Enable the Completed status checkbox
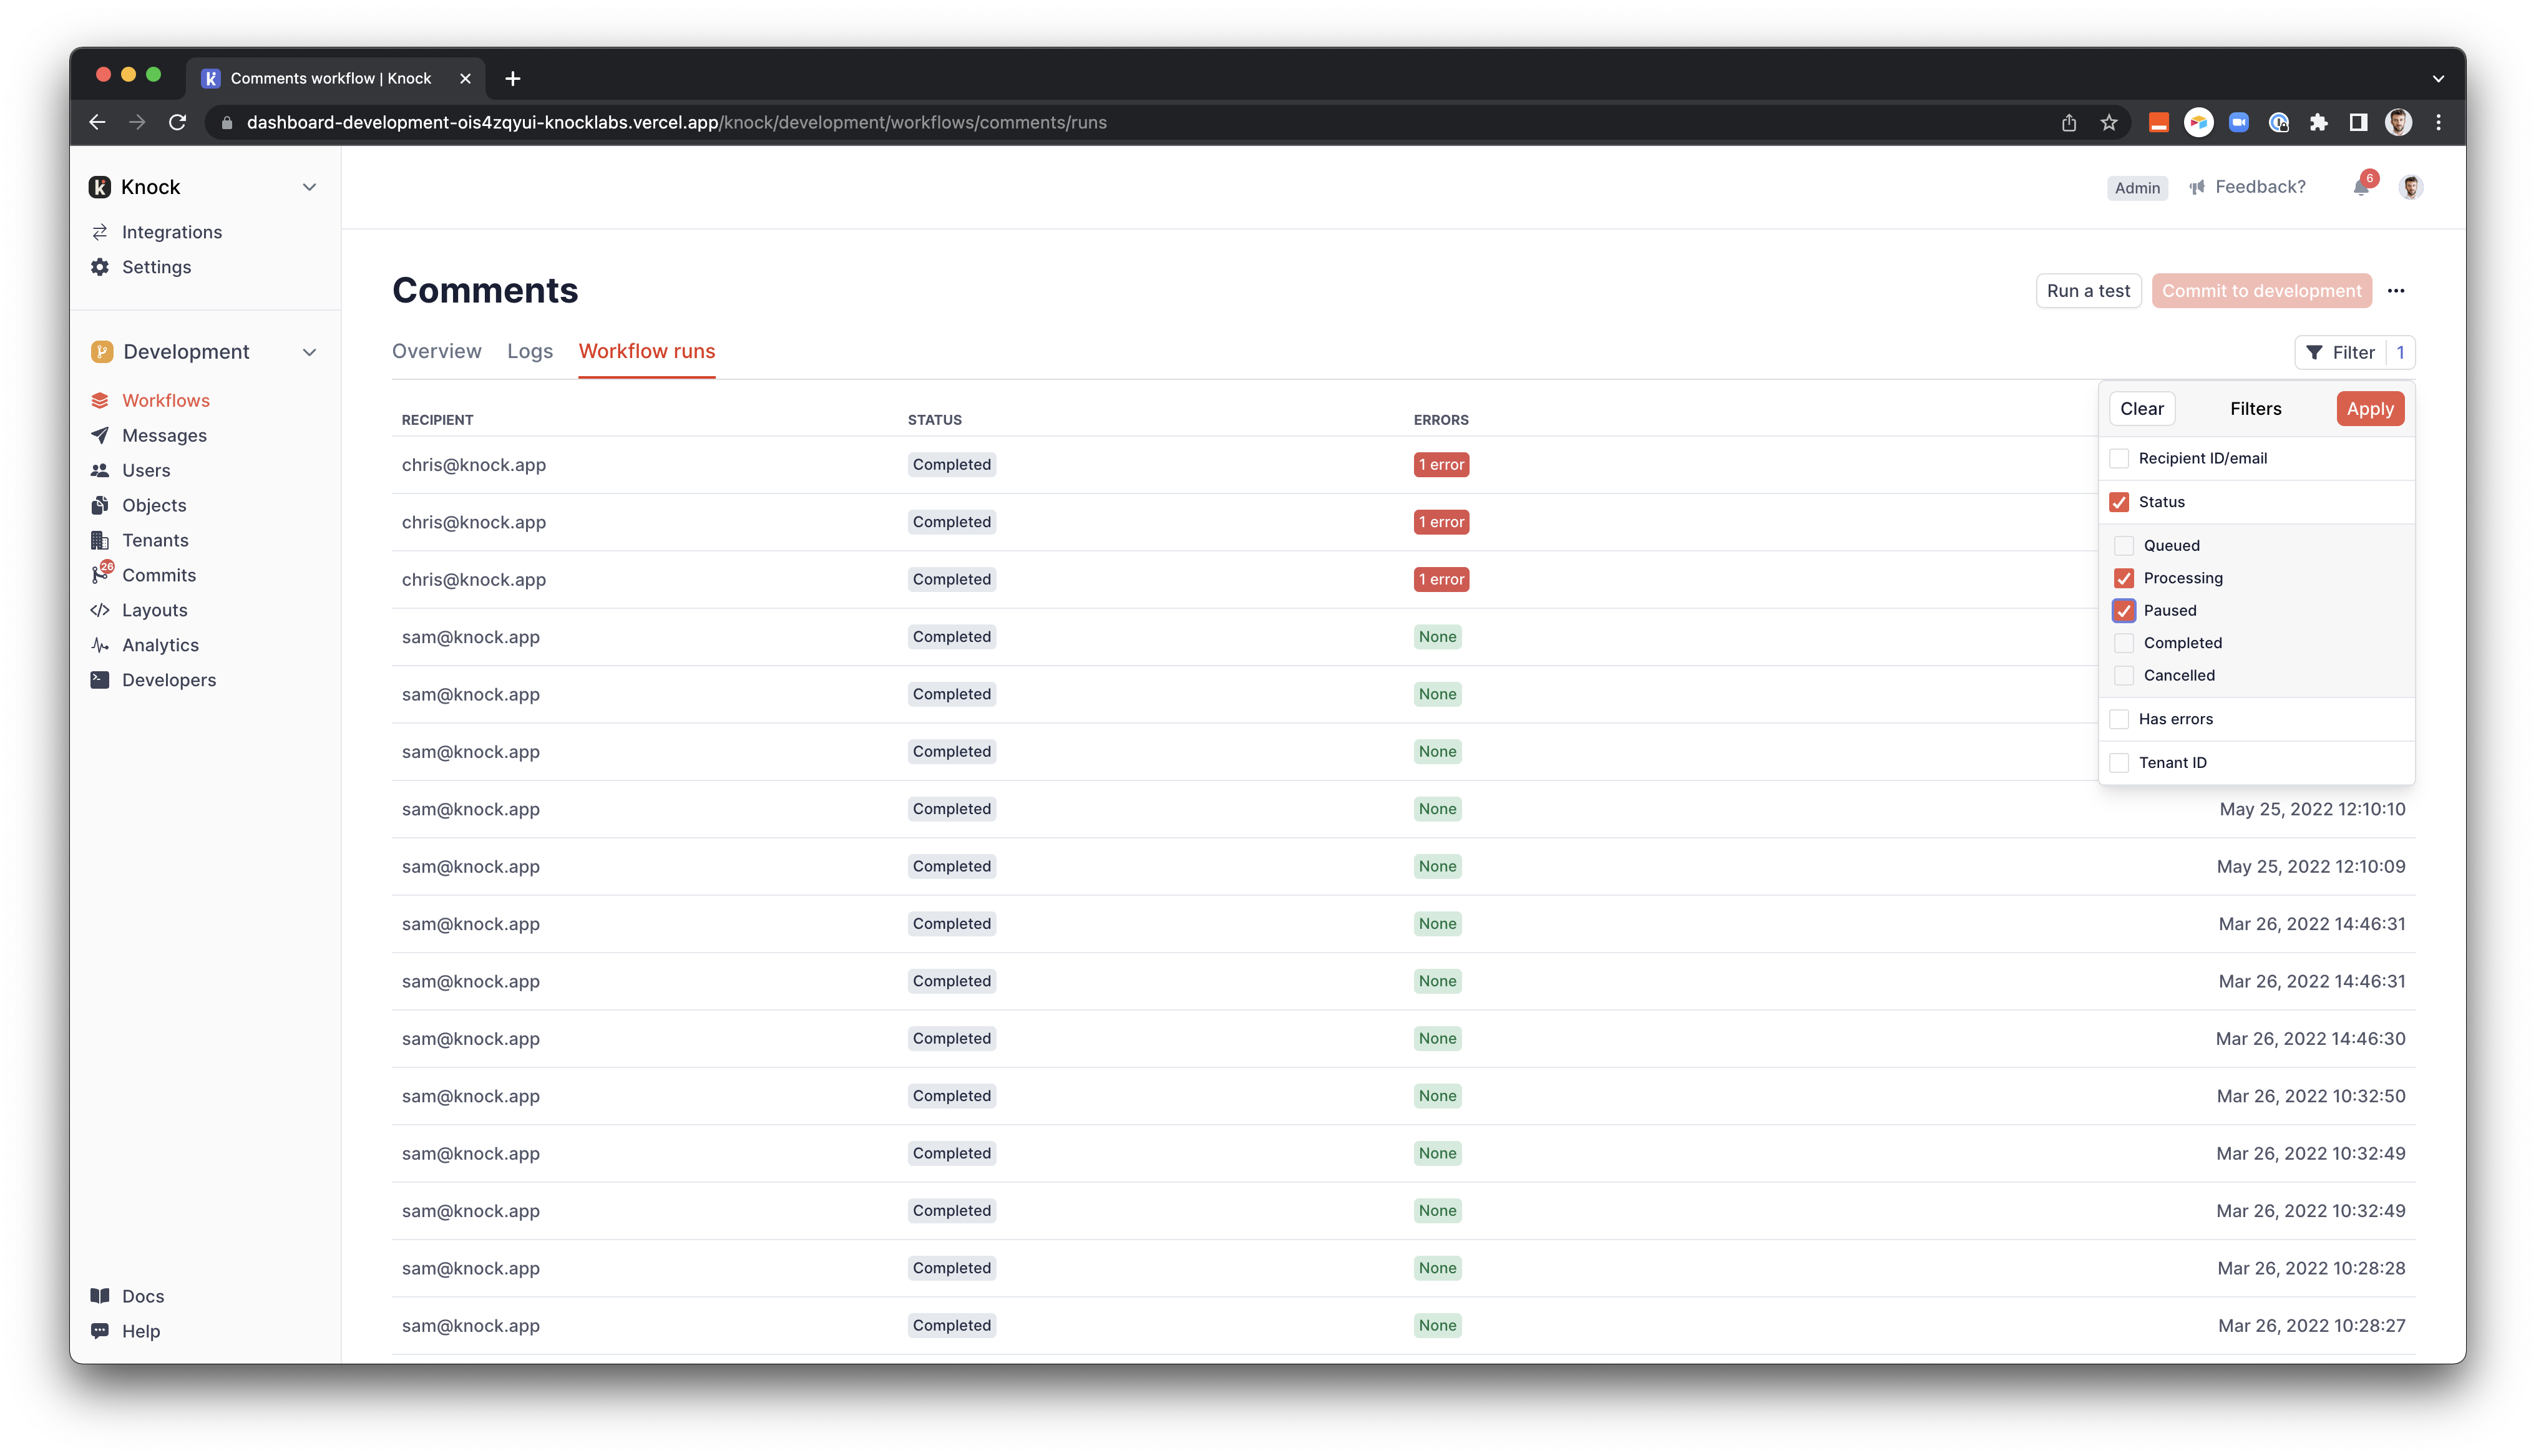2536x1456 pixels. pos(2123,643)
